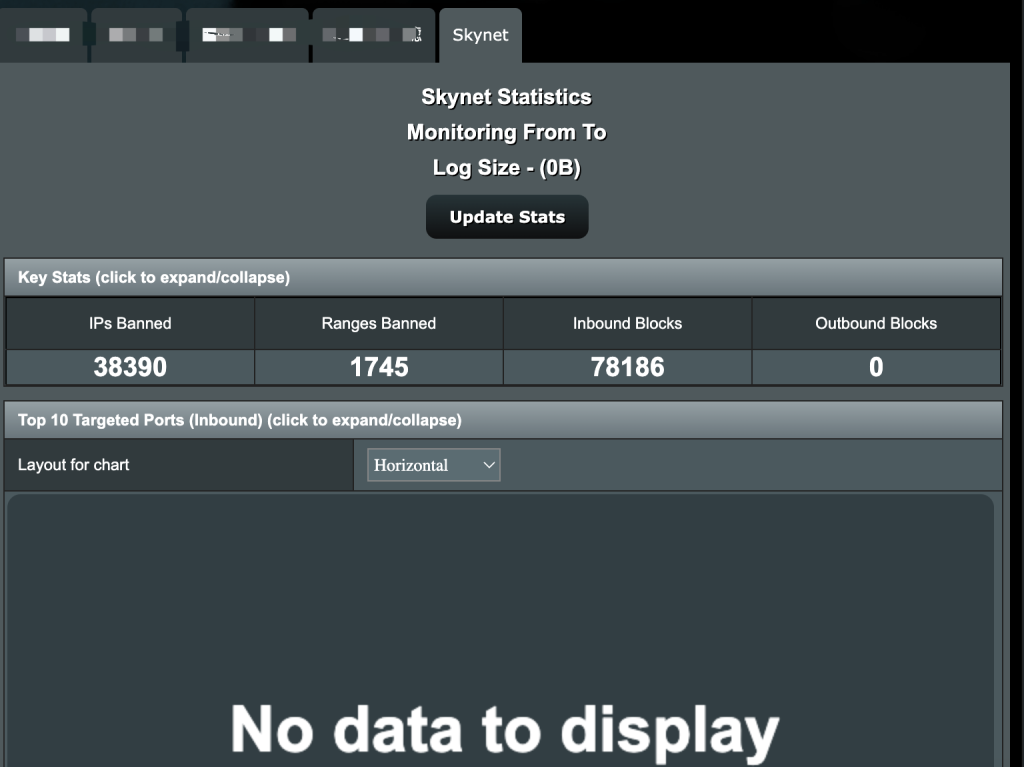Click the Log Size - (0B) text
The height and width of the screenshot is (767, 1024).
507,167
